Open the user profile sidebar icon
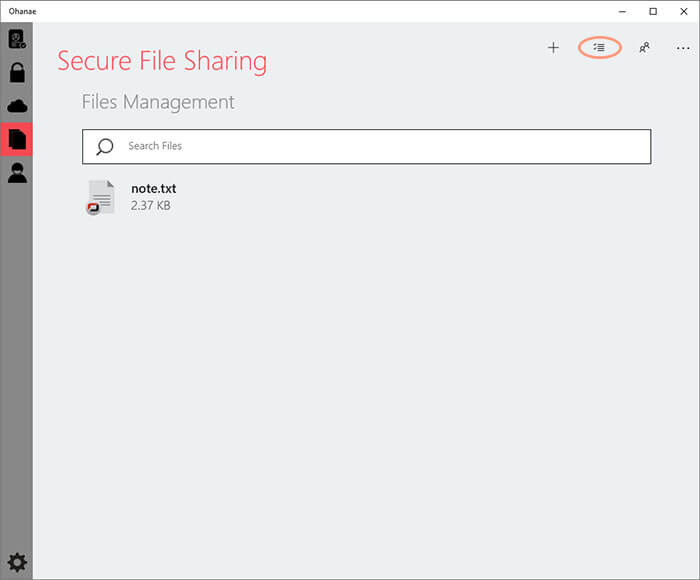 [x=17, y=173]
